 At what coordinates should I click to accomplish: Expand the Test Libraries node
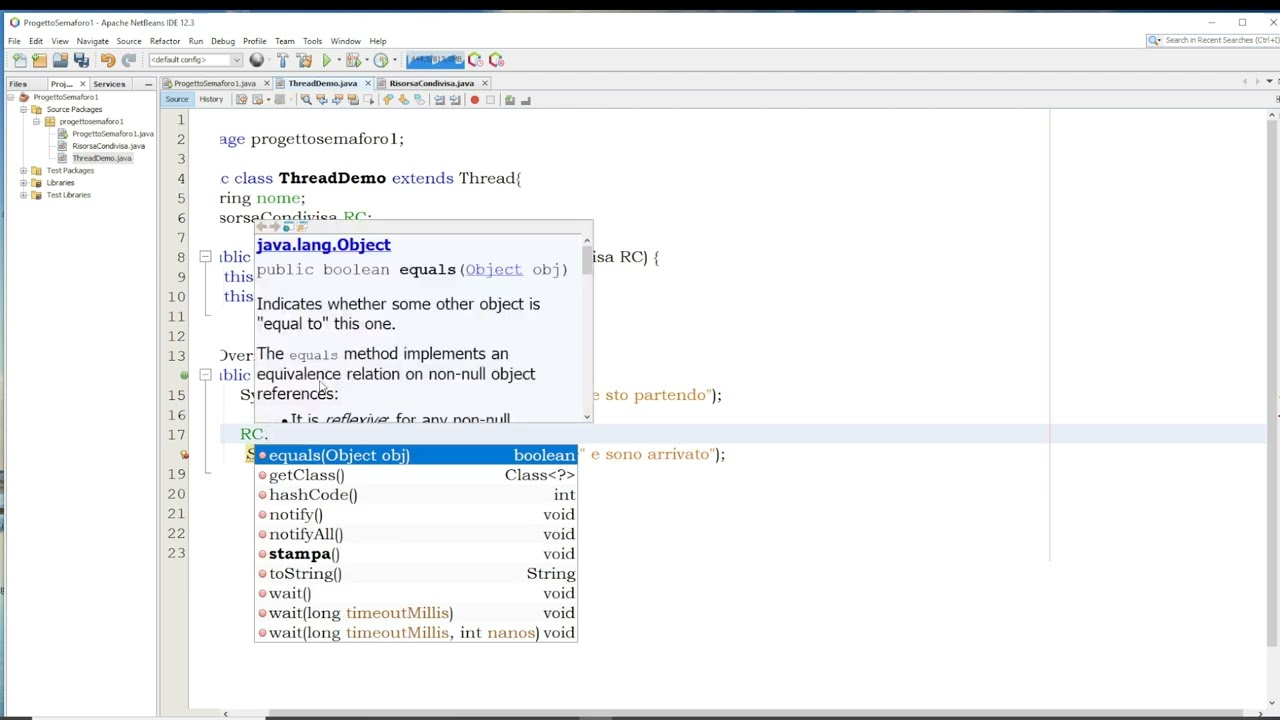coord(23,194)
